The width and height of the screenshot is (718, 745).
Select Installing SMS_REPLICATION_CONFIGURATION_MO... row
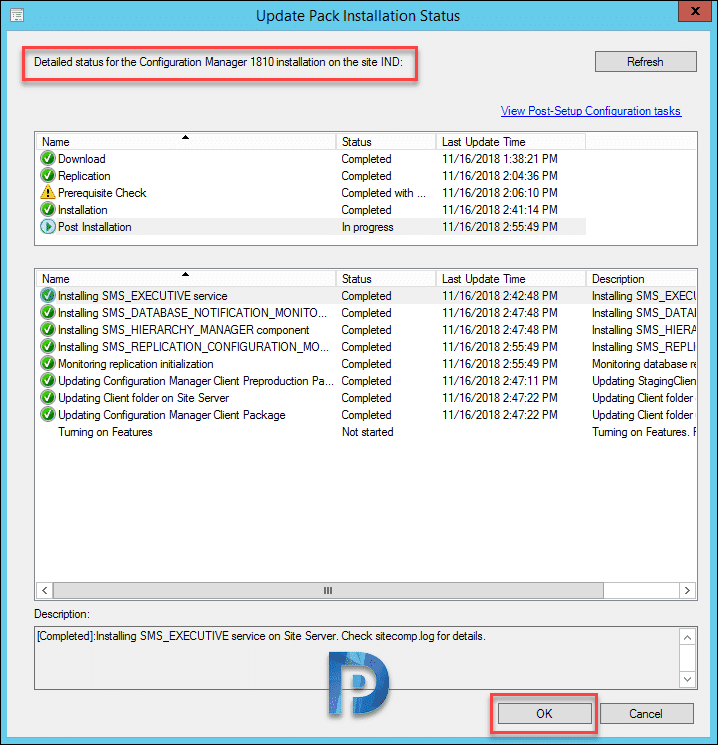366,347
